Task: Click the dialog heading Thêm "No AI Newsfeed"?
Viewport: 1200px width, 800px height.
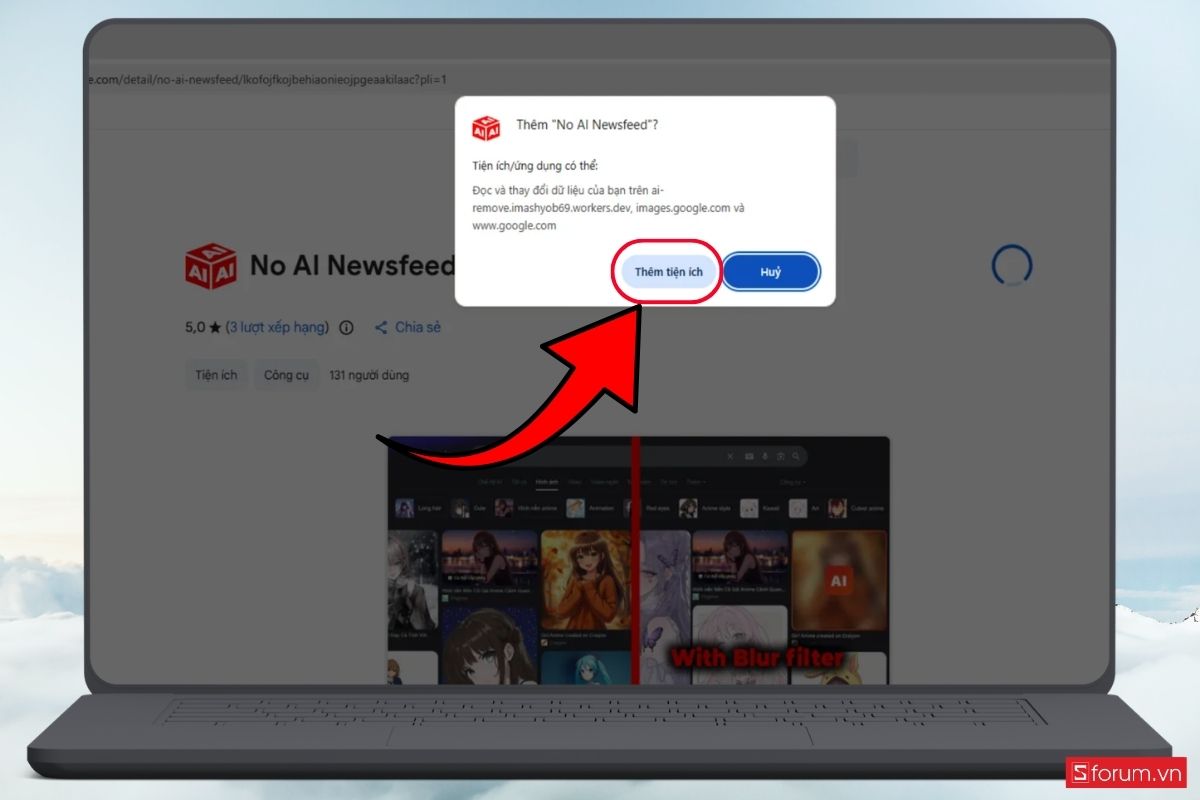Action: click(x=587, y=125)
